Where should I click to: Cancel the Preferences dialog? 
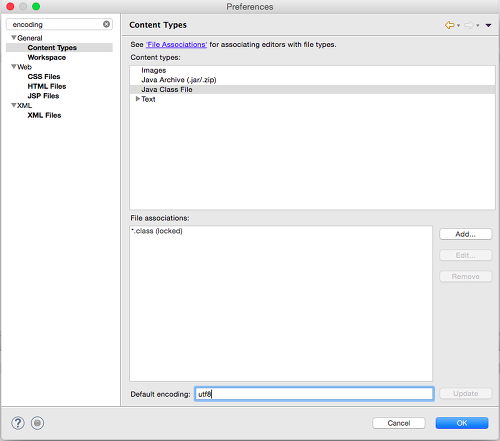399,423
